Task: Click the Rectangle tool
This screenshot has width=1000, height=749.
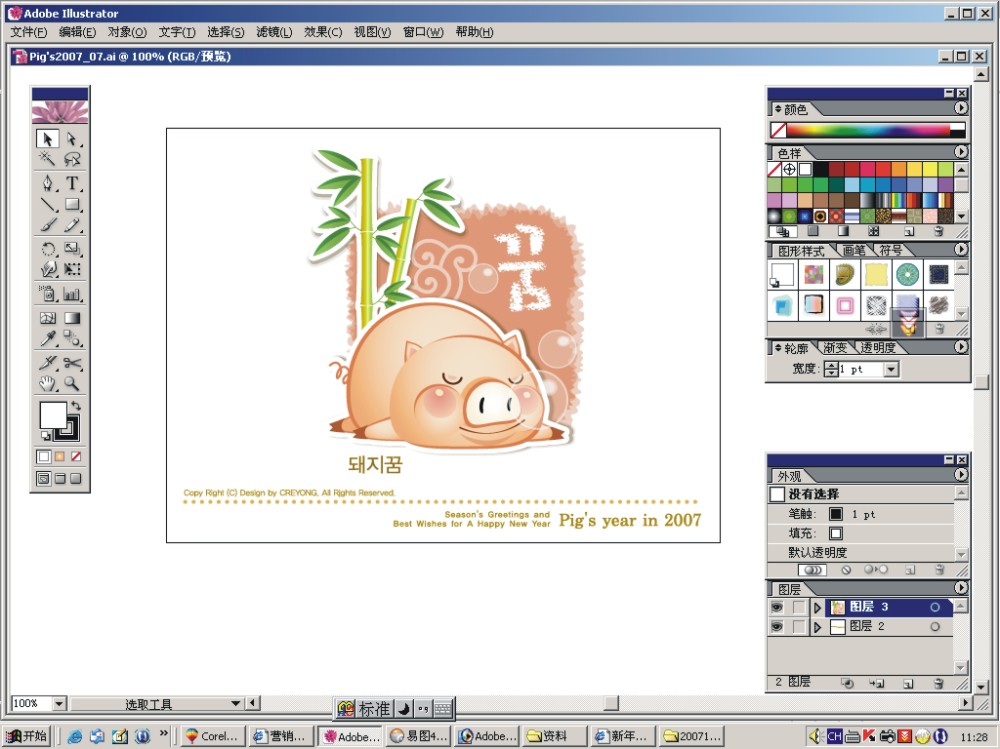Action: (x=73, y=205)
